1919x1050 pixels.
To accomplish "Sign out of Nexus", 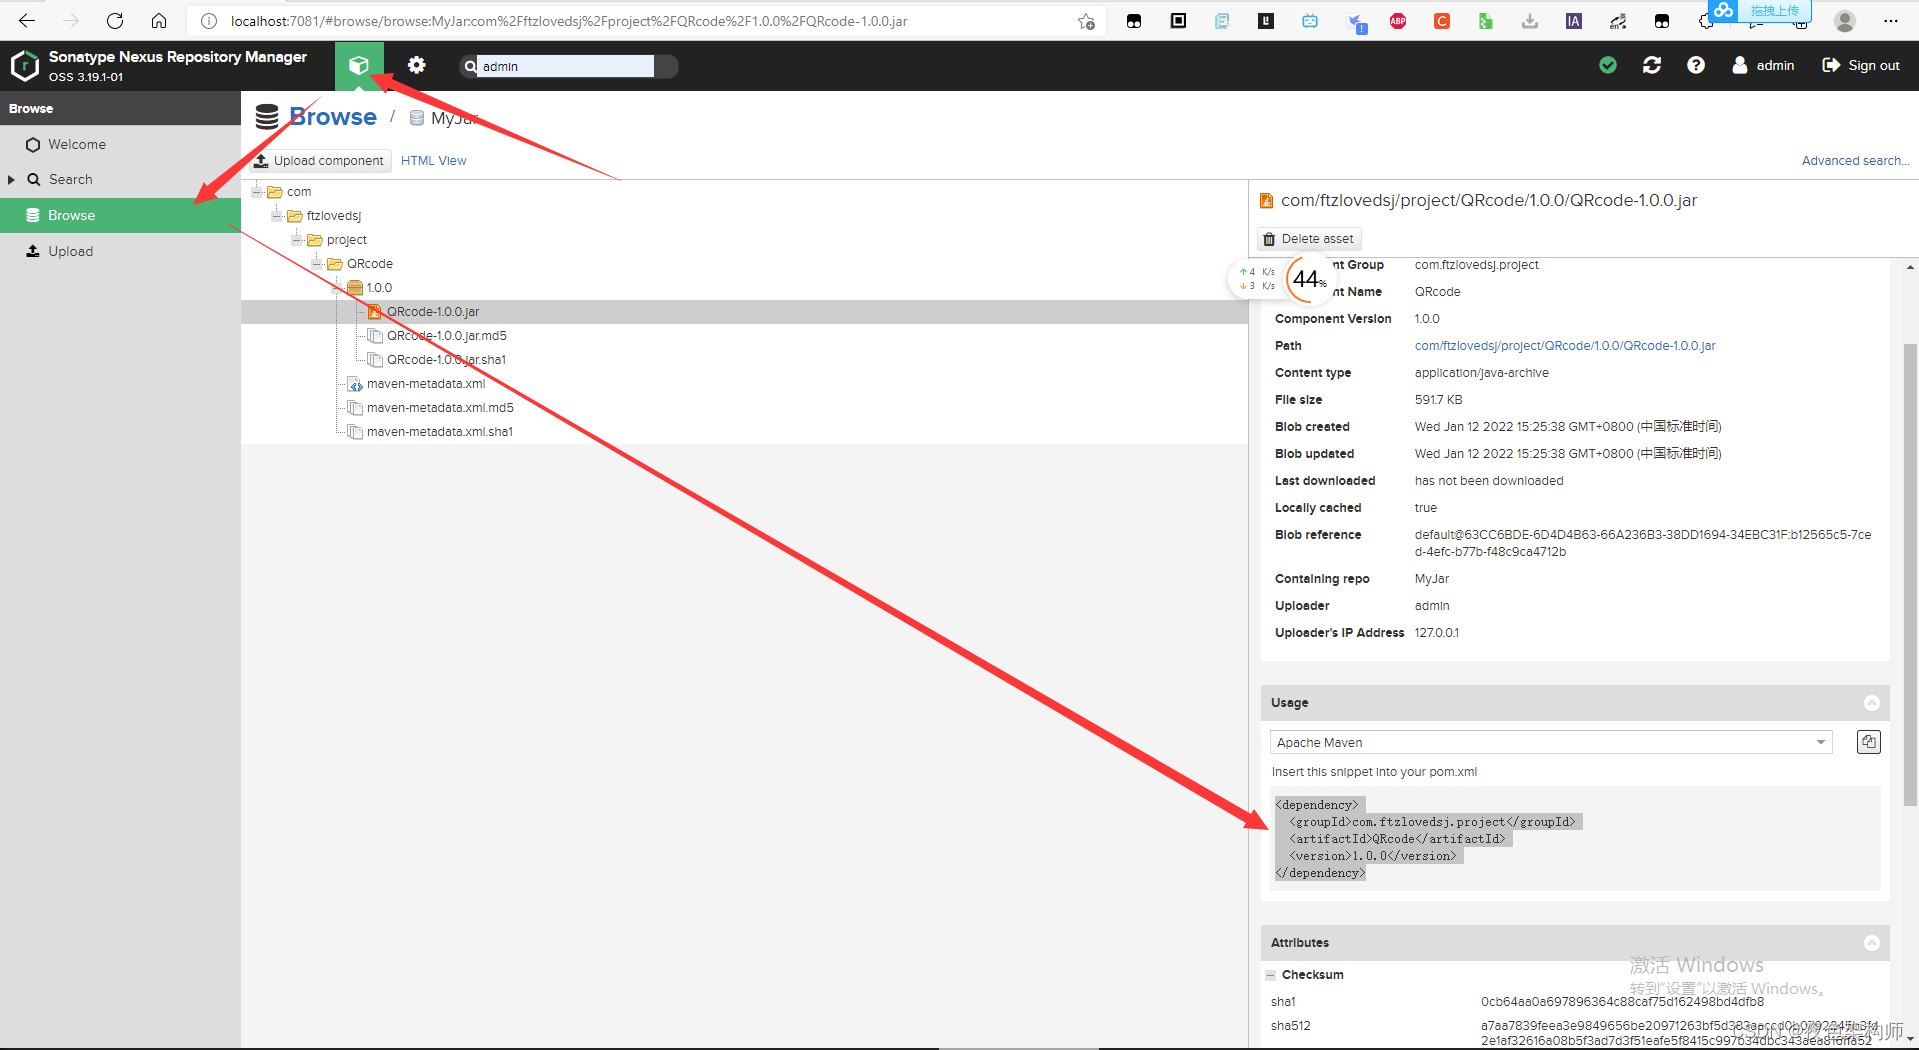I will 1861,65.
